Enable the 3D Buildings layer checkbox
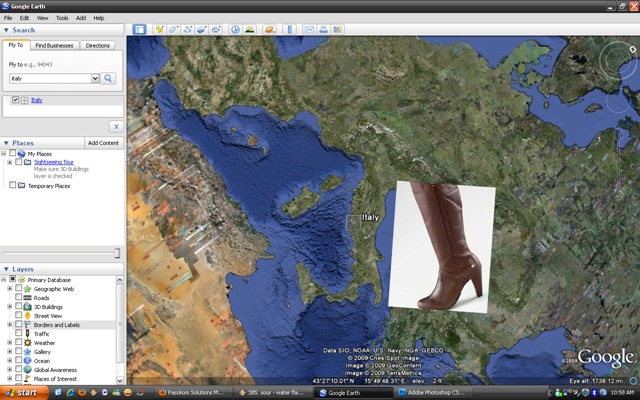Viewport: 640px width, 400px height. [18, 306]
